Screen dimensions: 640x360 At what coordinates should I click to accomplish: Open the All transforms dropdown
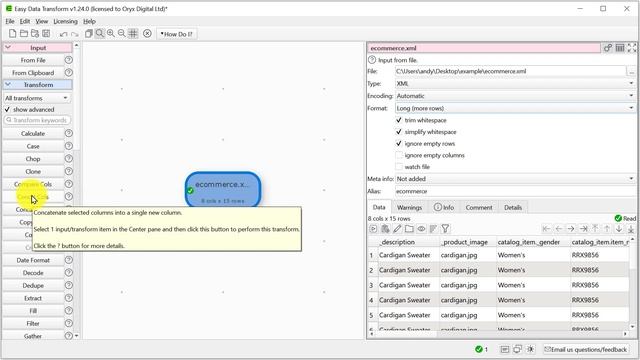pyautogui.click(x=36, y=98)
